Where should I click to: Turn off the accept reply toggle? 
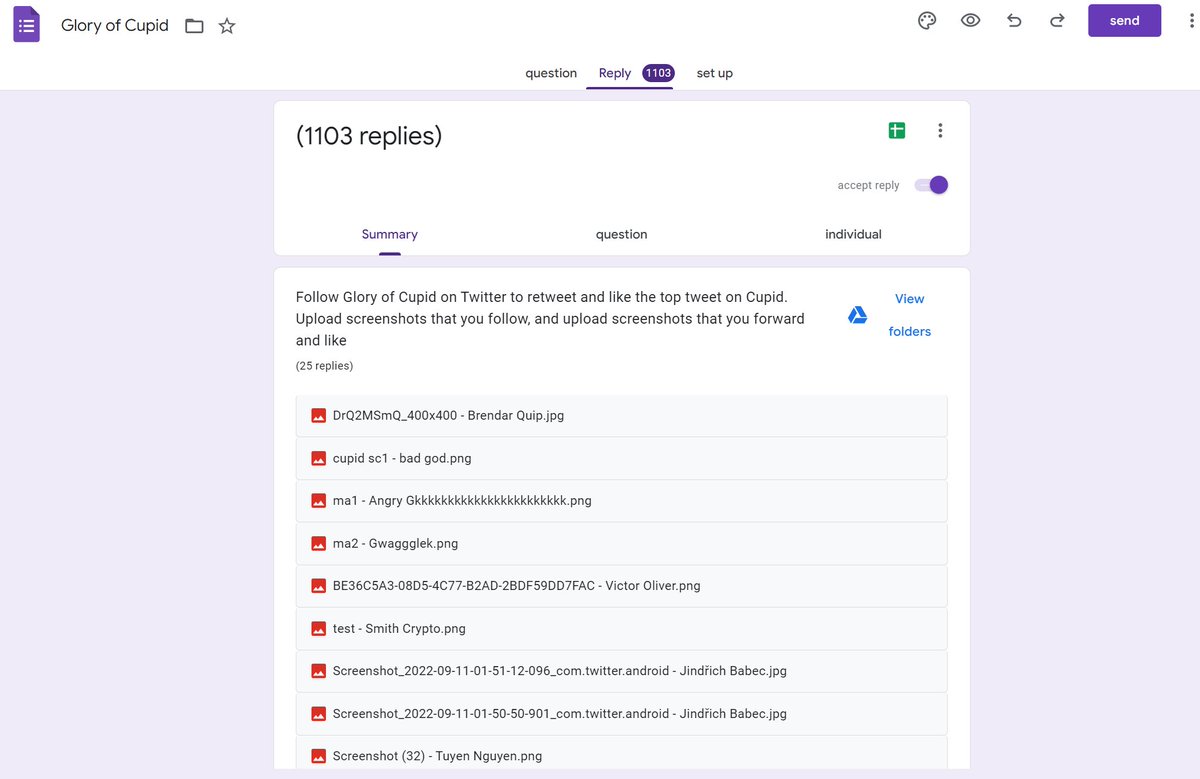(931, 185)
